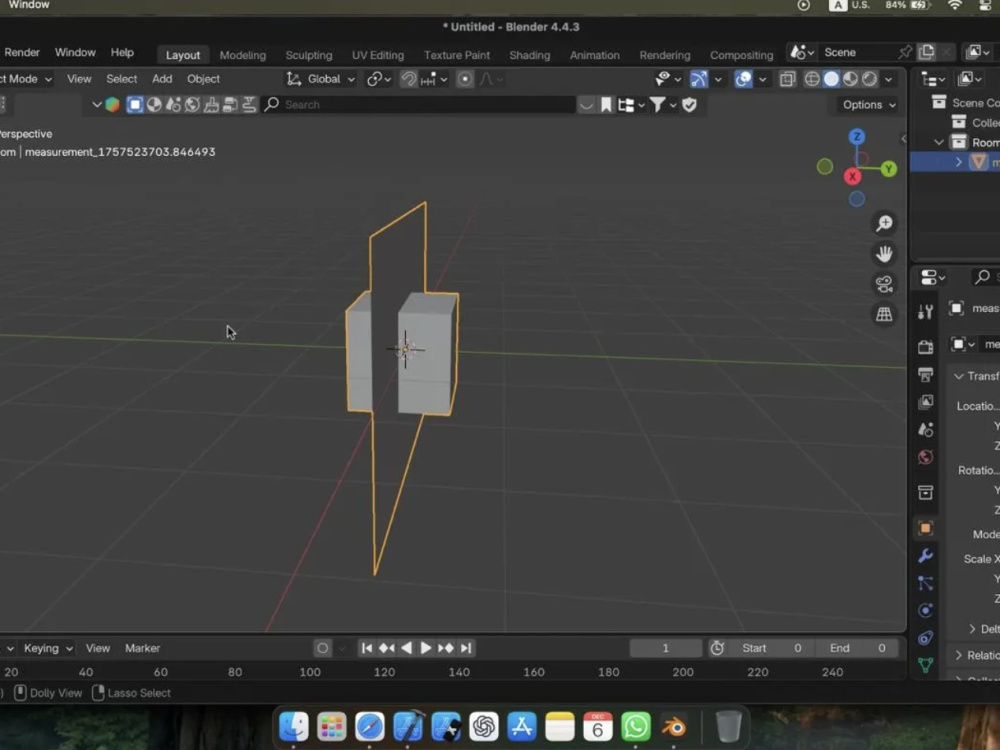Open the Object Mode dropdown
The height and width of the screenshot is (750, 1000).
coord(26,79)
